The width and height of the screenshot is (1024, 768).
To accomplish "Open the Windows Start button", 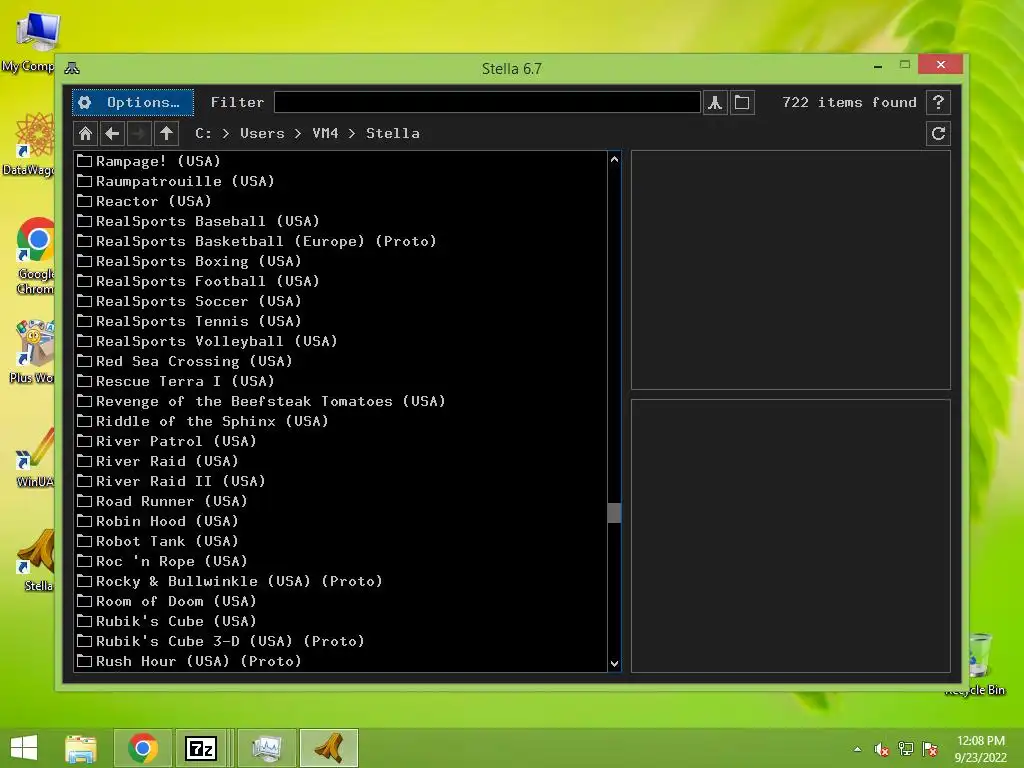I will 24,748.
